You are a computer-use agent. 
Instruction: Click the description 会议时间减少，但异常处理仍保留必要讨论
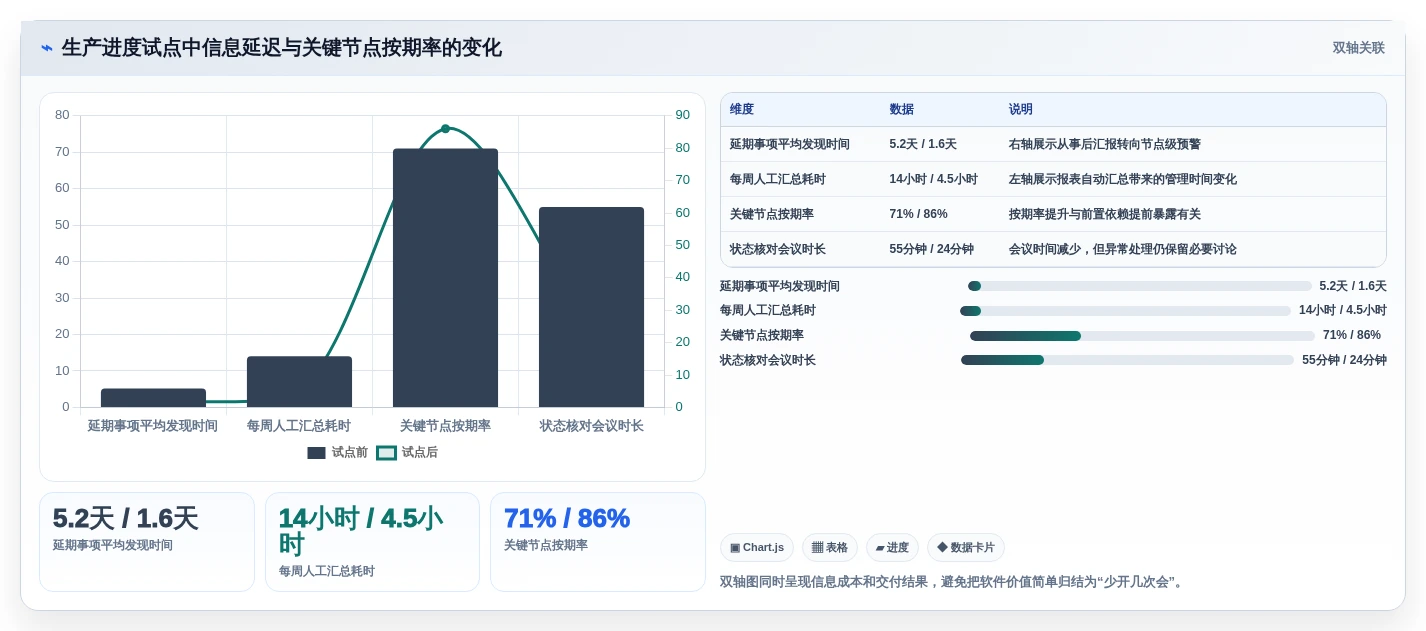tap(1123, 250)
